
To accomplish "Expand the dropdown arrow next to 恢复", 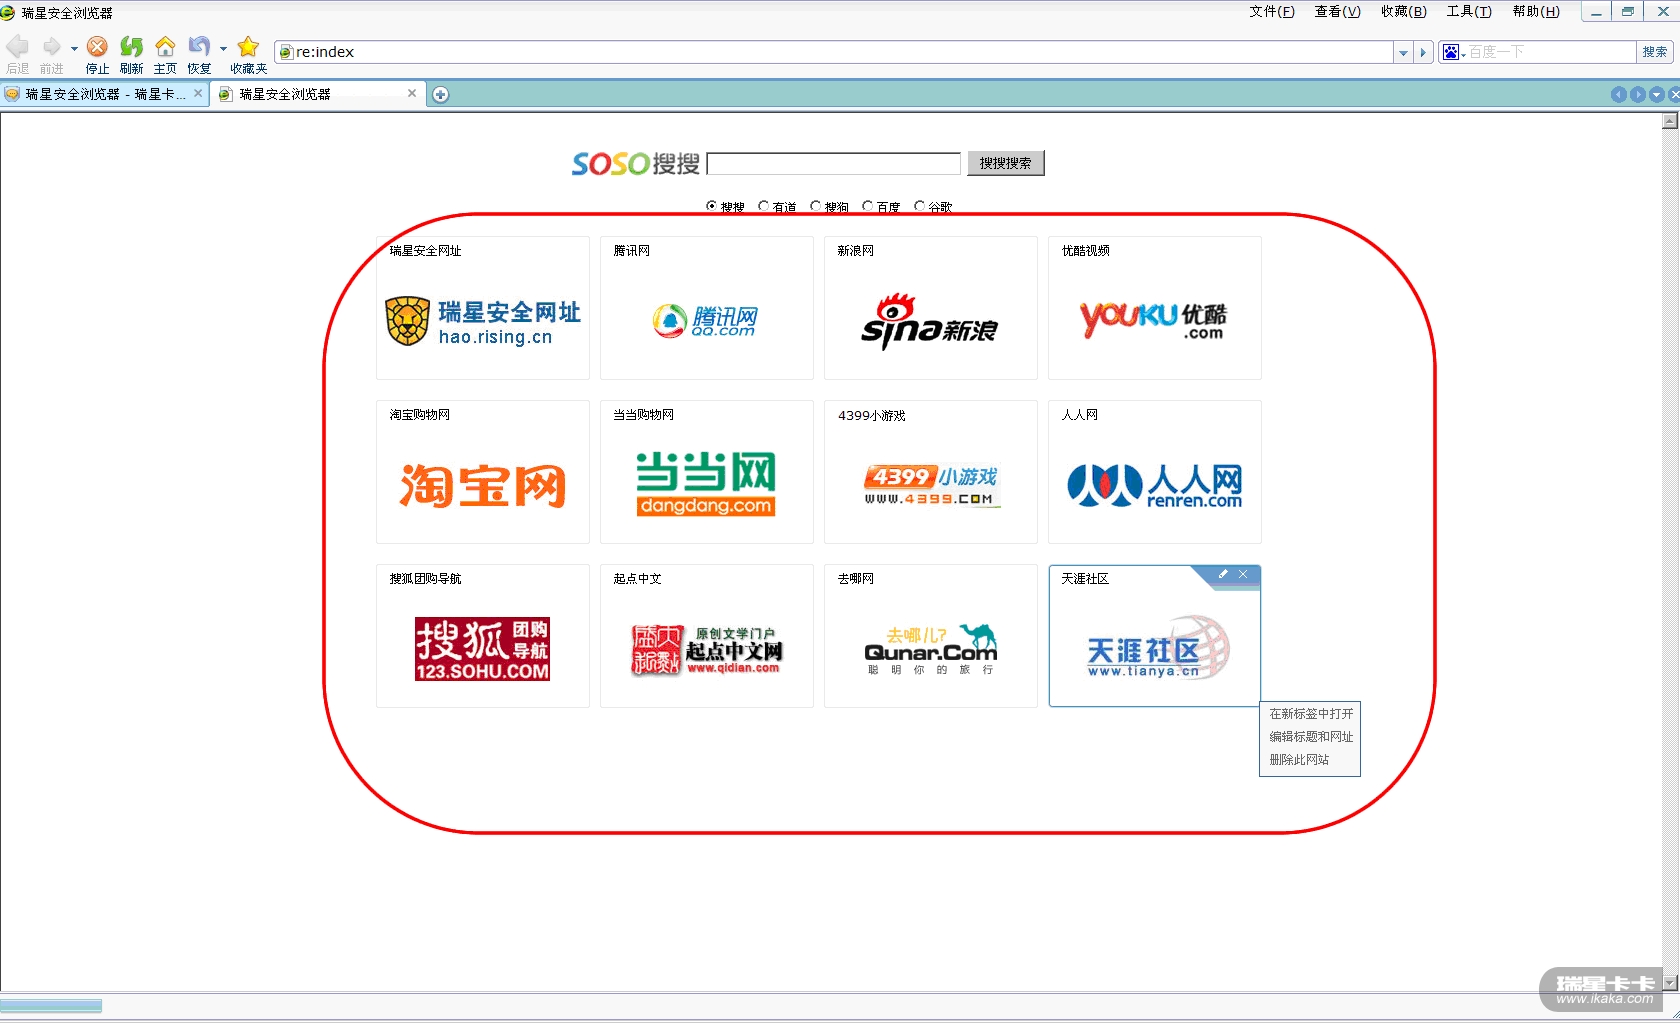I will [223, 48].
